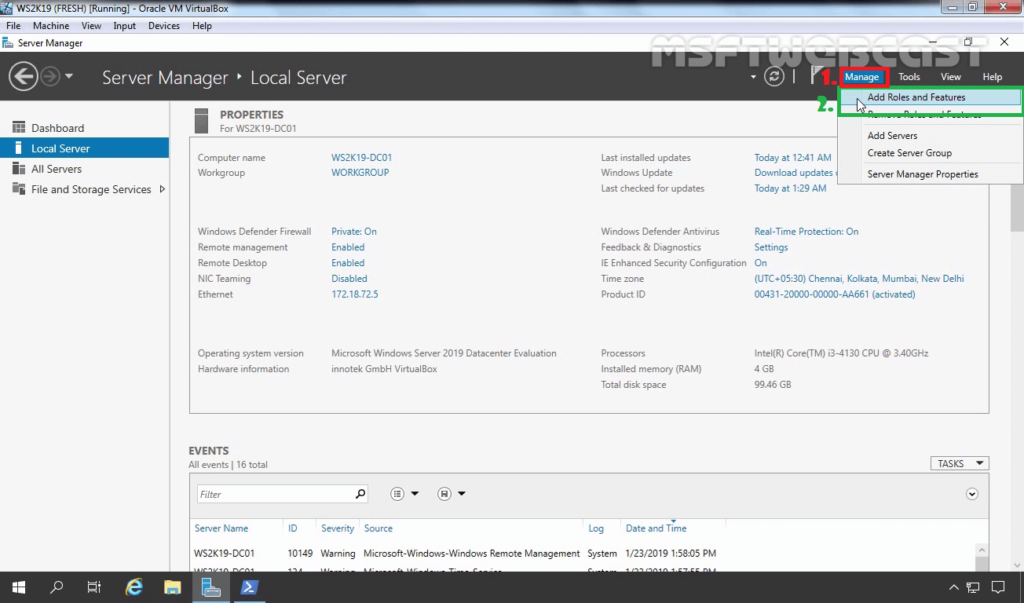Open the filter criteria list dropdown
This screenshot has height=603, width=1024.
click(404, 494)
